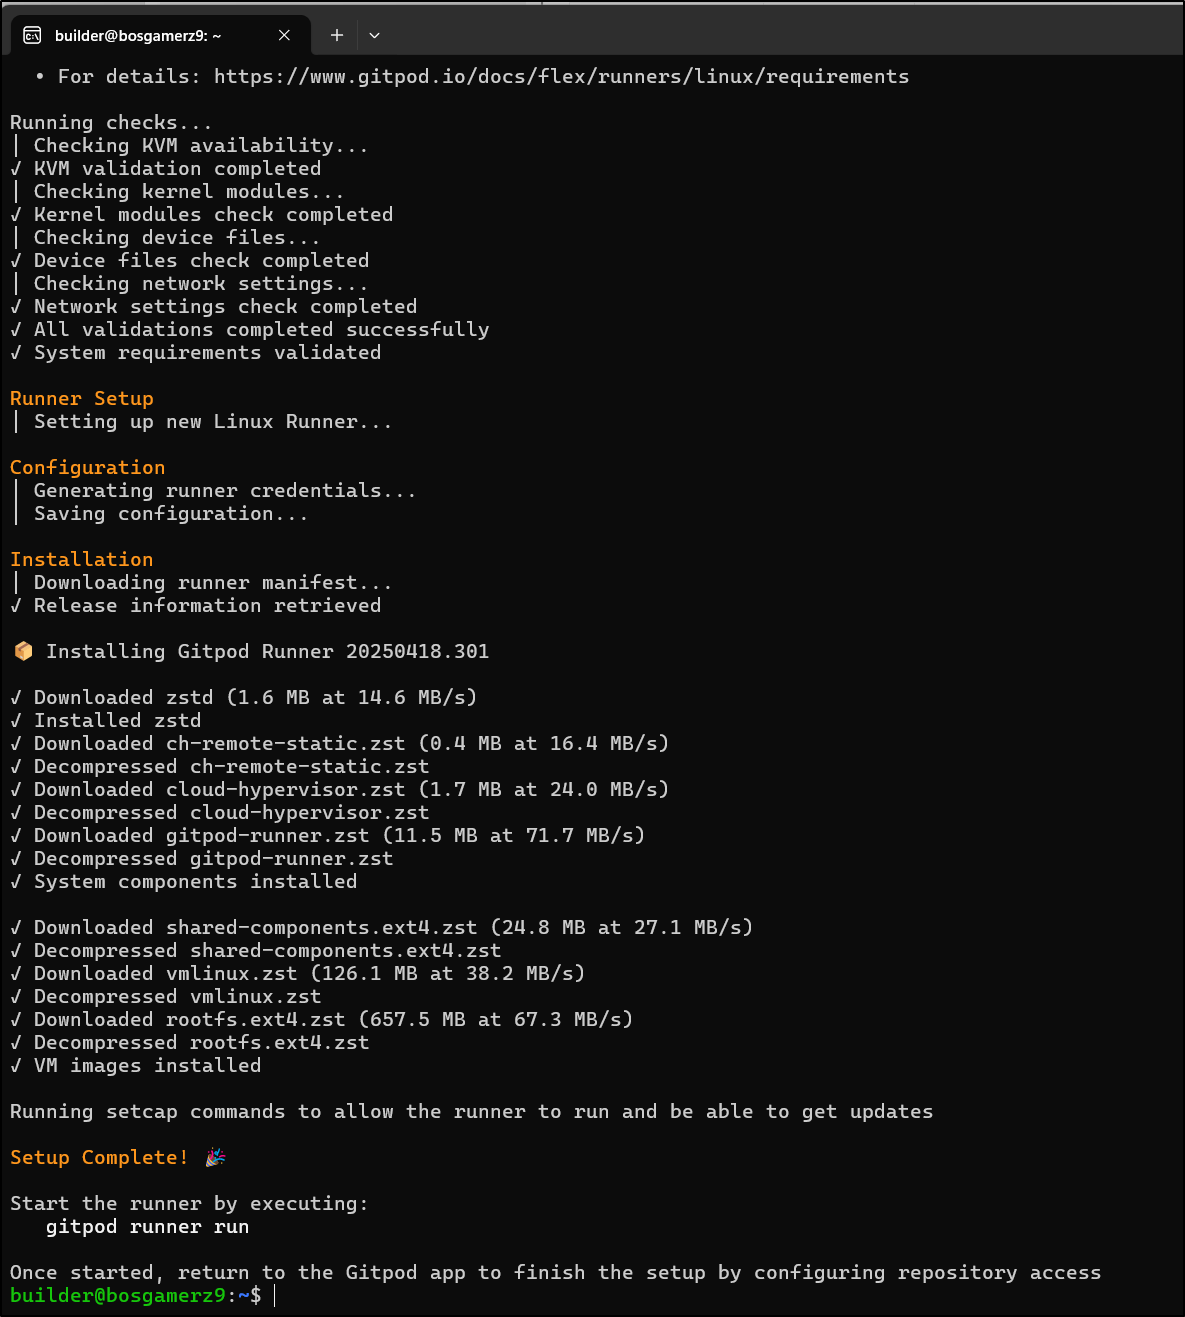Click the green builder@bosgamerz9 prompt text
The width and height of the screenshot is (1185, 1317).
(x=118, y=1296)
